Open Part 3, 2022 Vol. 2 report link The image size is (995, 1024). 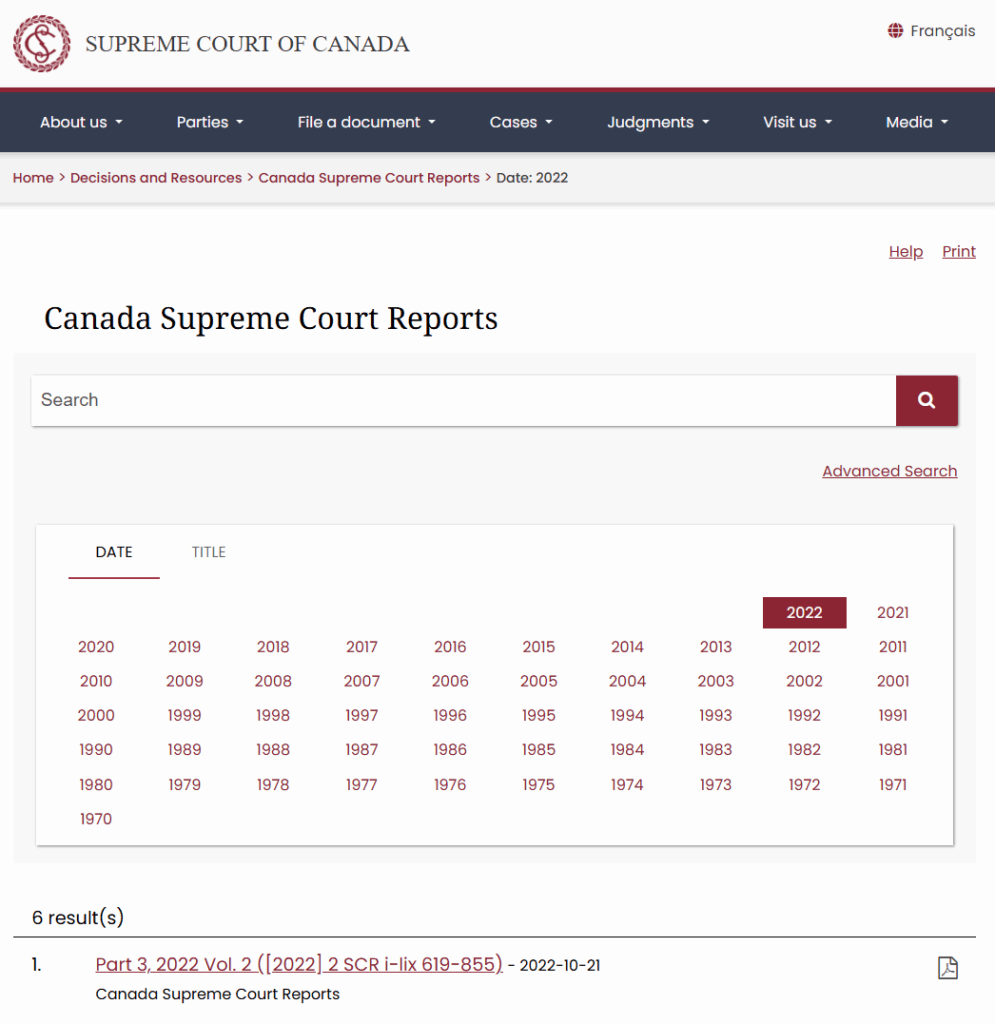pos(299,964)
